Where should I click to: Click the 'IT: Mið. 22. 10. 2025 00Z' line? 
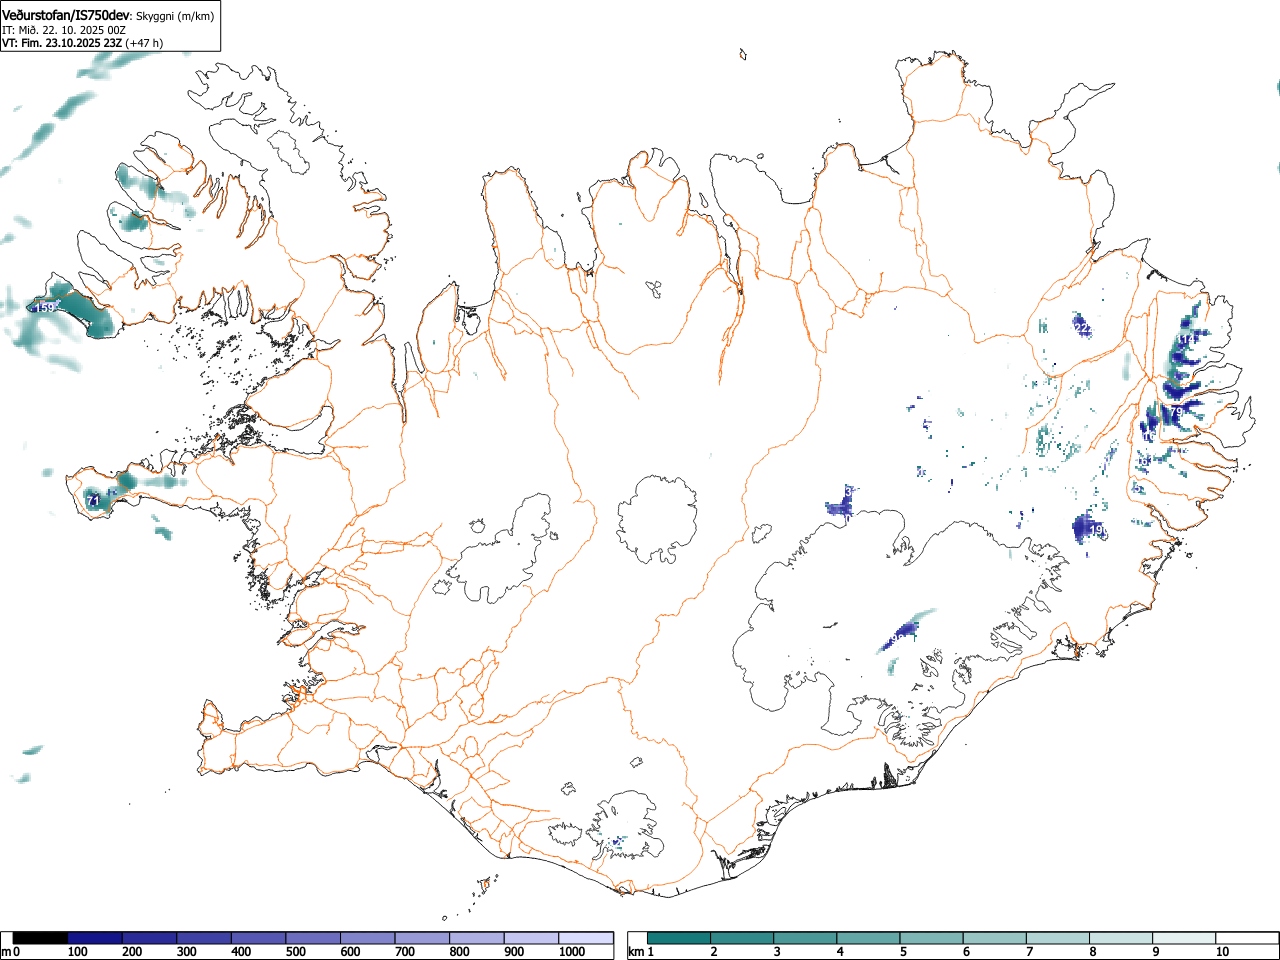pyautogui.click(x=64, y=30)
